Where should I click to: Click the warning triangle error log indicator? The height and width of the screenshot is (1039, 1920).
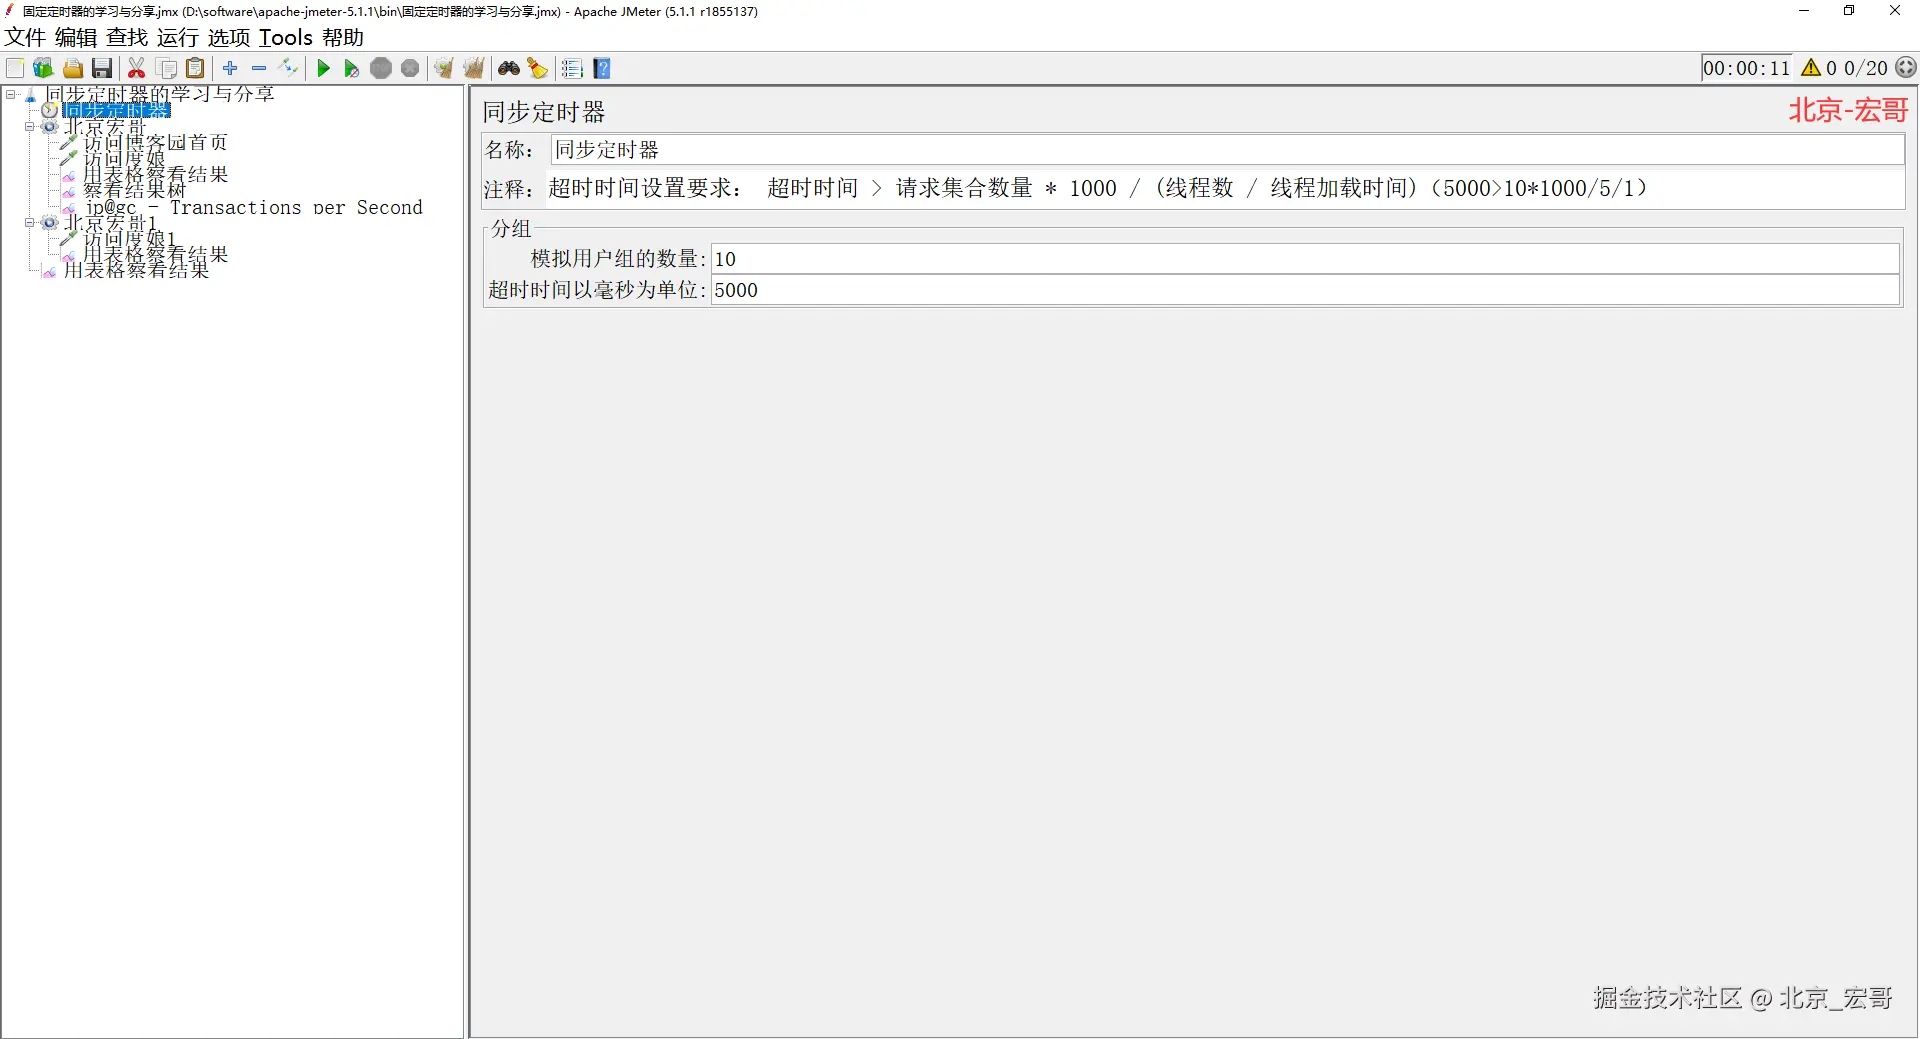pos(1811,68)
